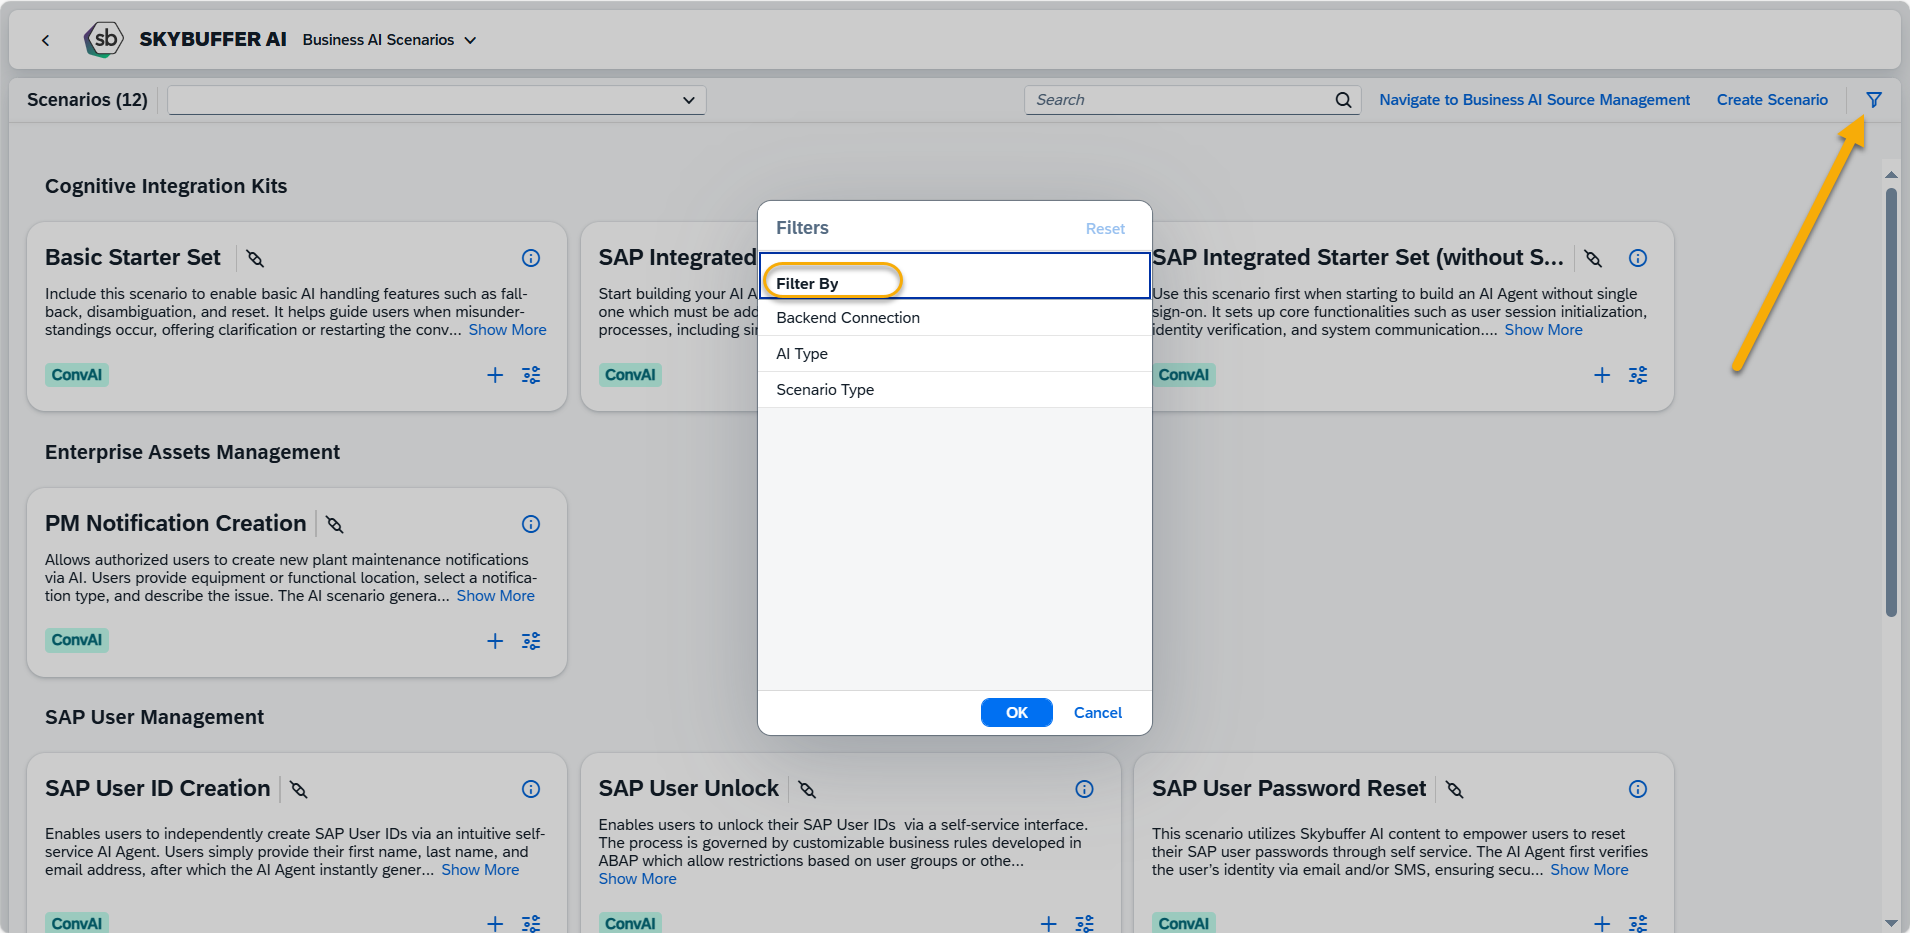This screenshot has width=1910, height=933.
Task: Add PM Notification Creation with plus icon
Action: 495,641
